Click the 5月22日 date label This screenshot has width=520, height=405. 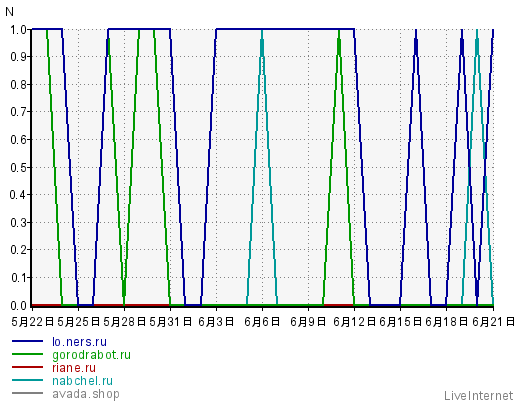coord(33,322)
